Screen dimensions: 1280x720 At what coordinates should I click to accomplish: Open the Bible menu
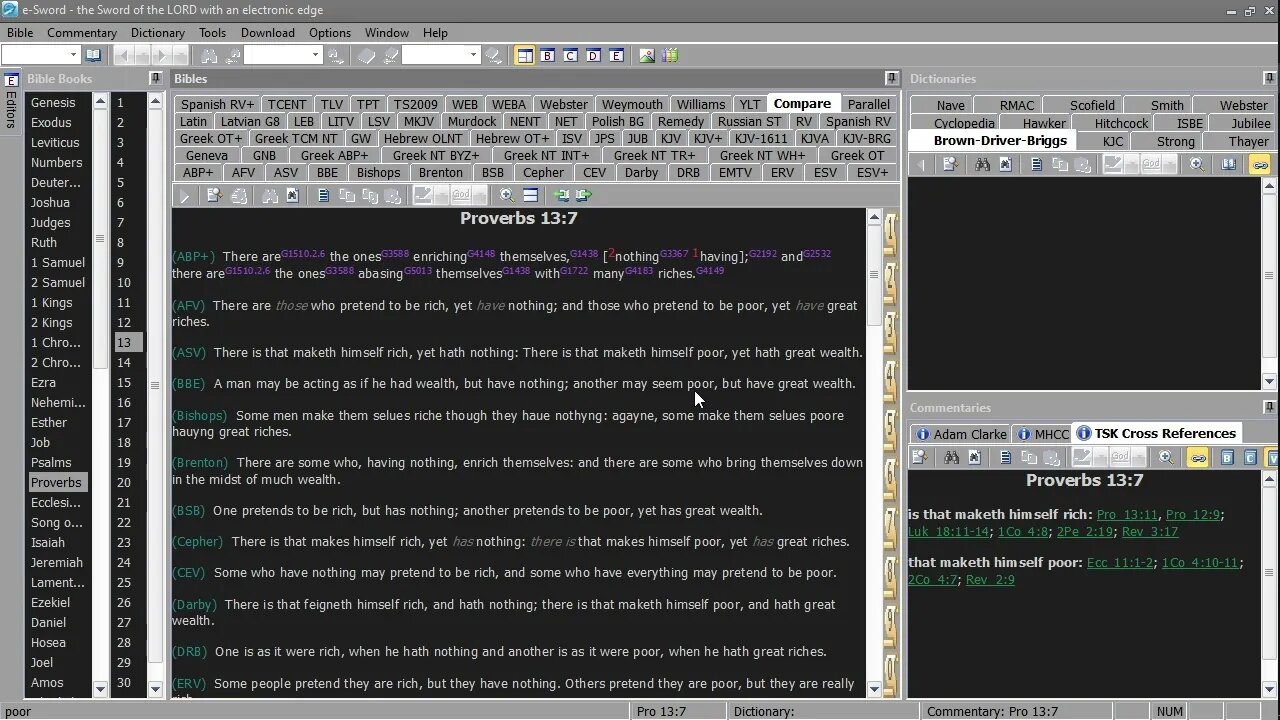[20, 33]
